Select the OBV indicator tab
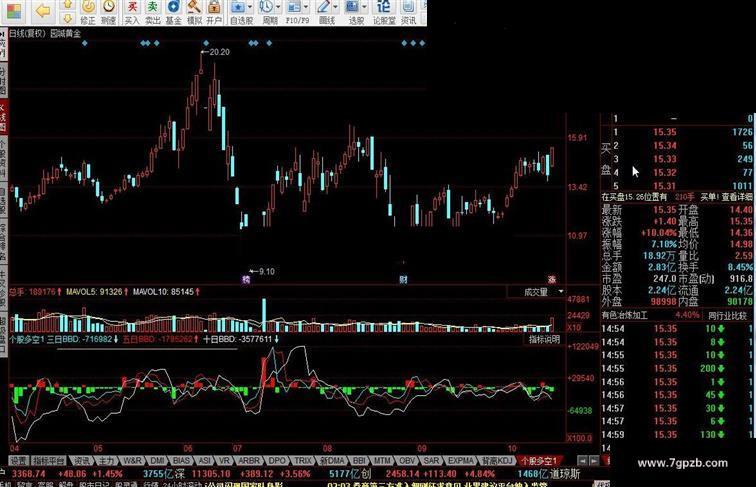The height and width of the screenshot is (487, 756). pyautogui.click(x=407, y=461)
